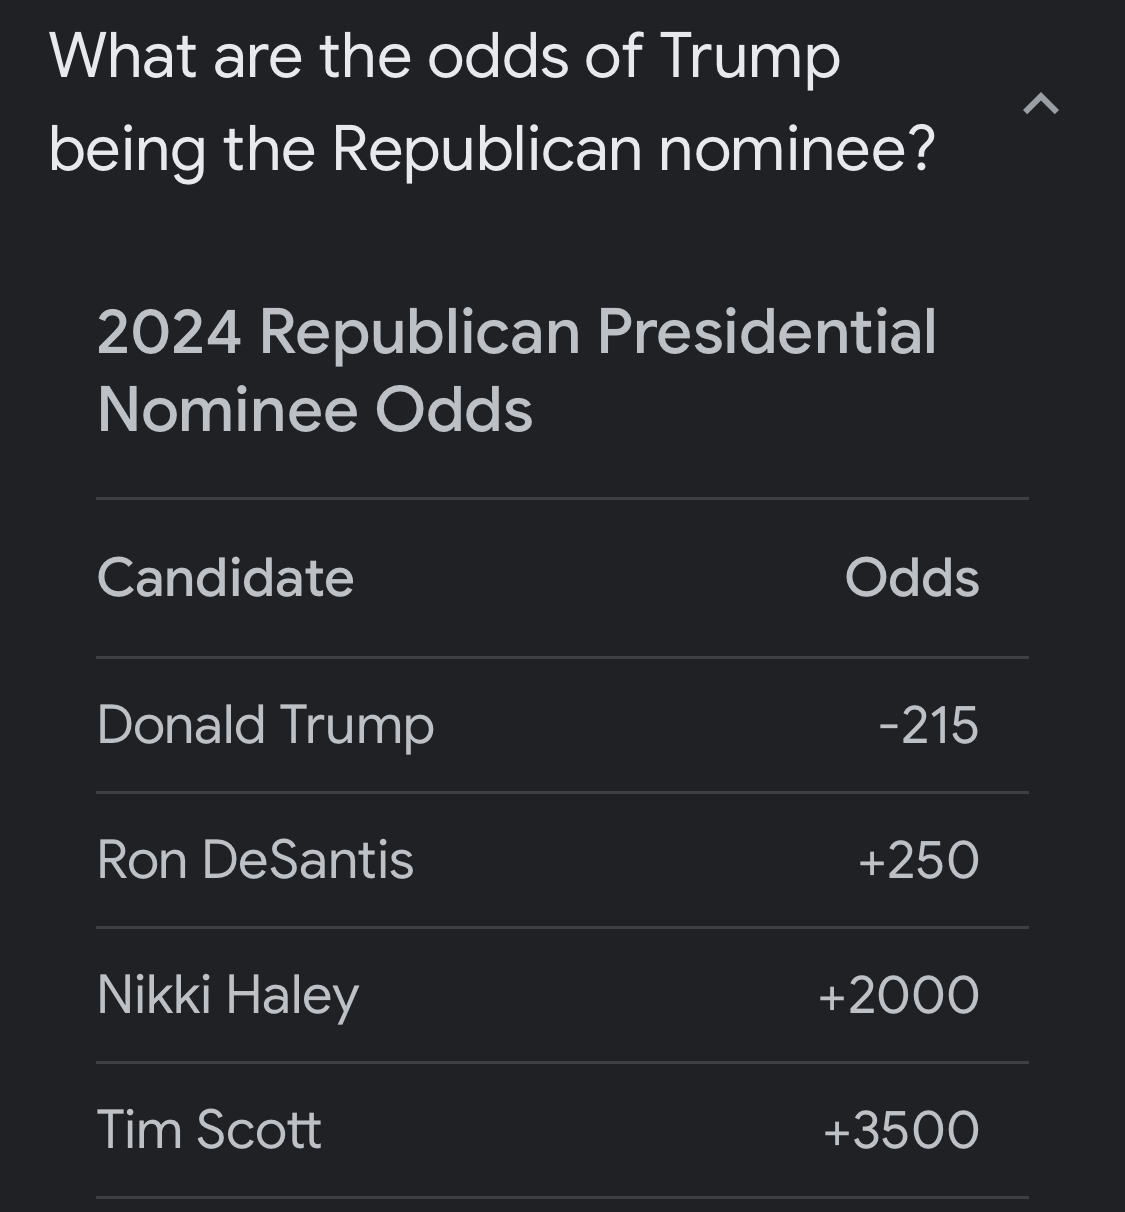Tap the line "being the Republican nominee?"
Screen dimensions: 1125x1212
492,150
